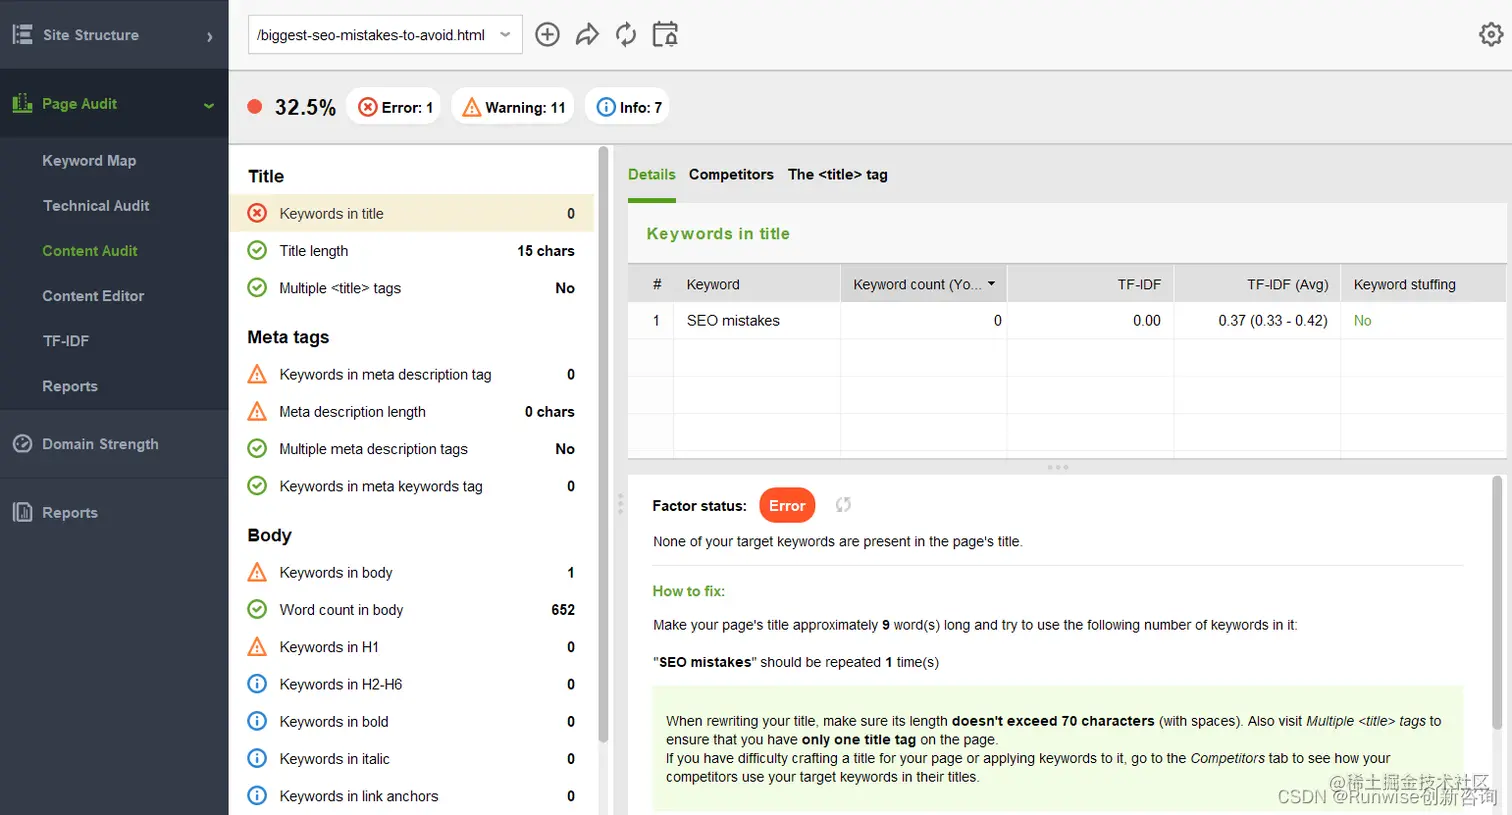Go to Content Audit in sidebar
Screen dimensions: 1512x815
90,250
